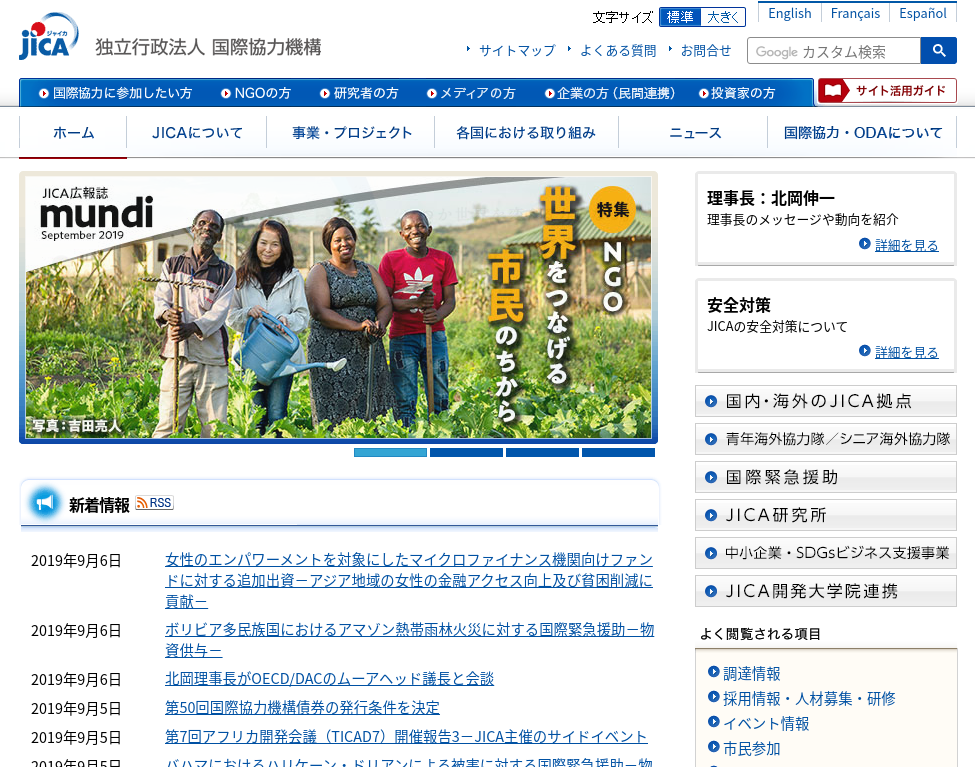Open the JICAについて tab
Viewport: 975px width, 767px height.
click(x=197, y=132)
